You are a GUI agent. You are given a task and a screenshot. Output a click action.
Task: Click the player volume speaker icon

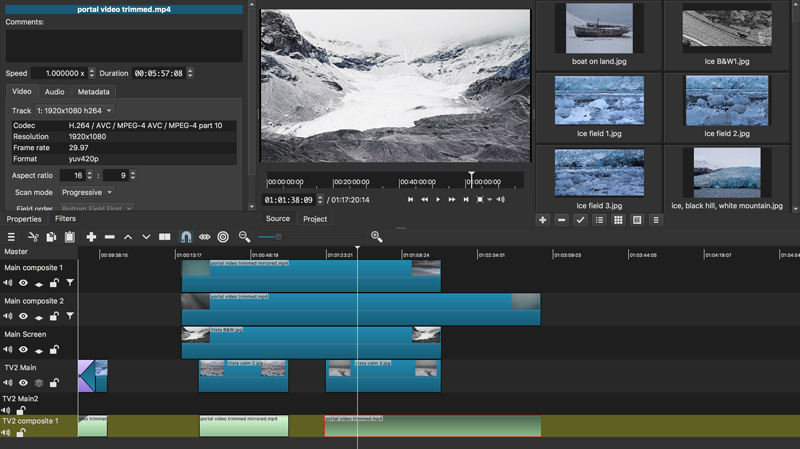[501, 199]
